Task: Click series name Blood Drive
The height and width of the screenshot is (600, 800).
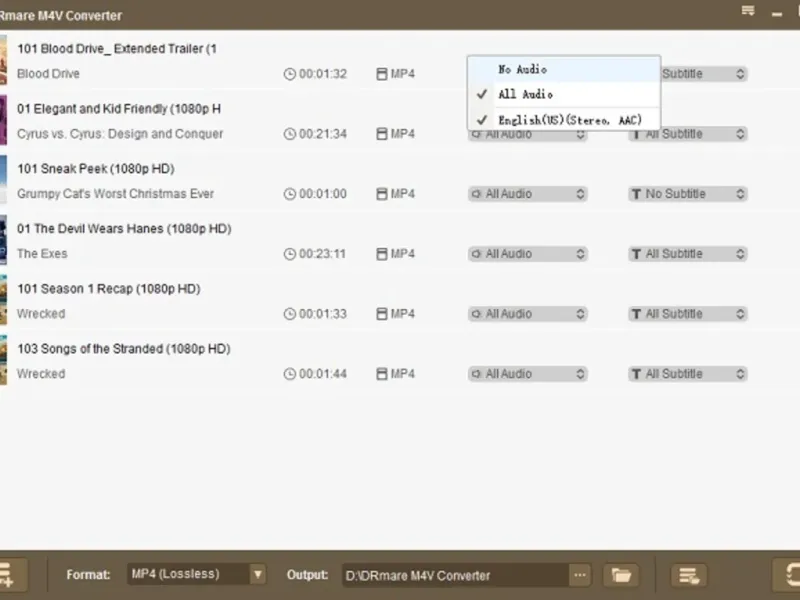Action: (48, 74)
